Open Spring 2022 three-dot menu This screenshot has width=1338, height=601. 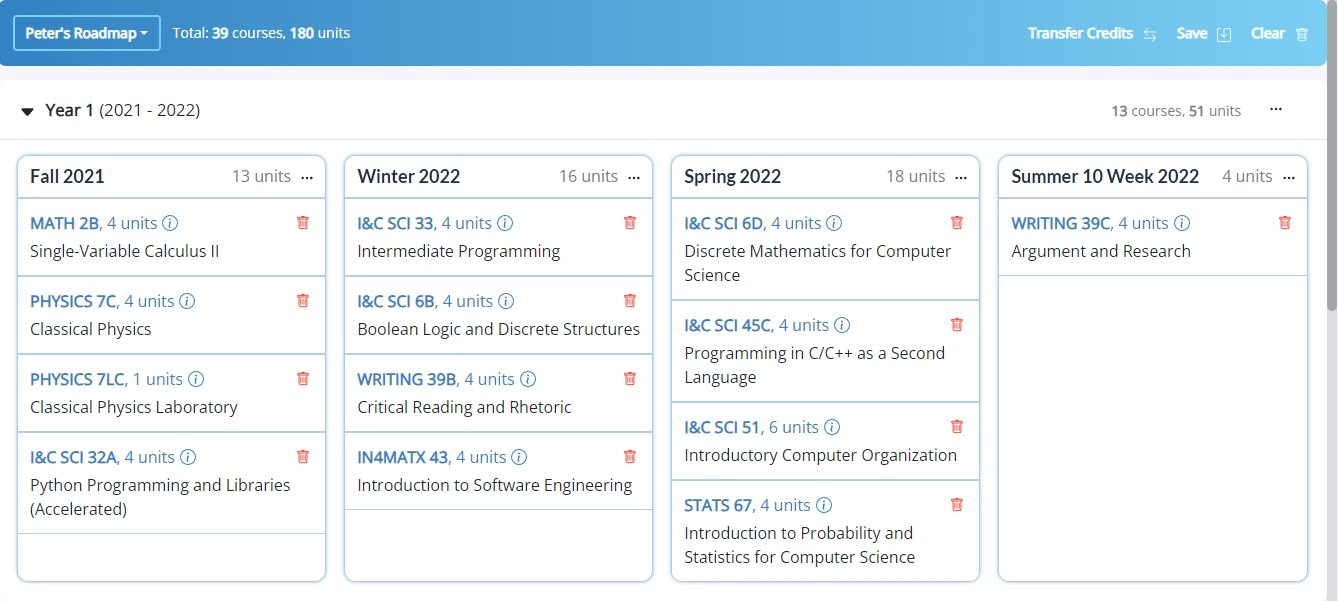961,177
